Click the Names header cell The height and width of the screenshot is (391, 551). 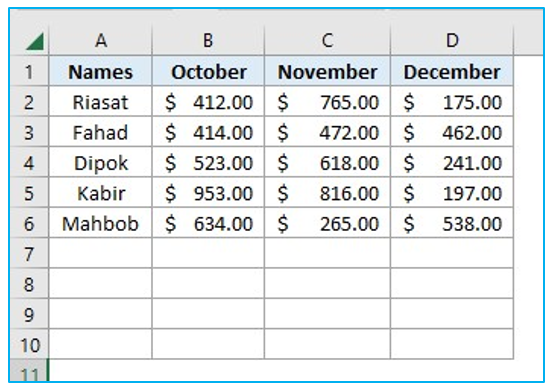tap(101, 72)
